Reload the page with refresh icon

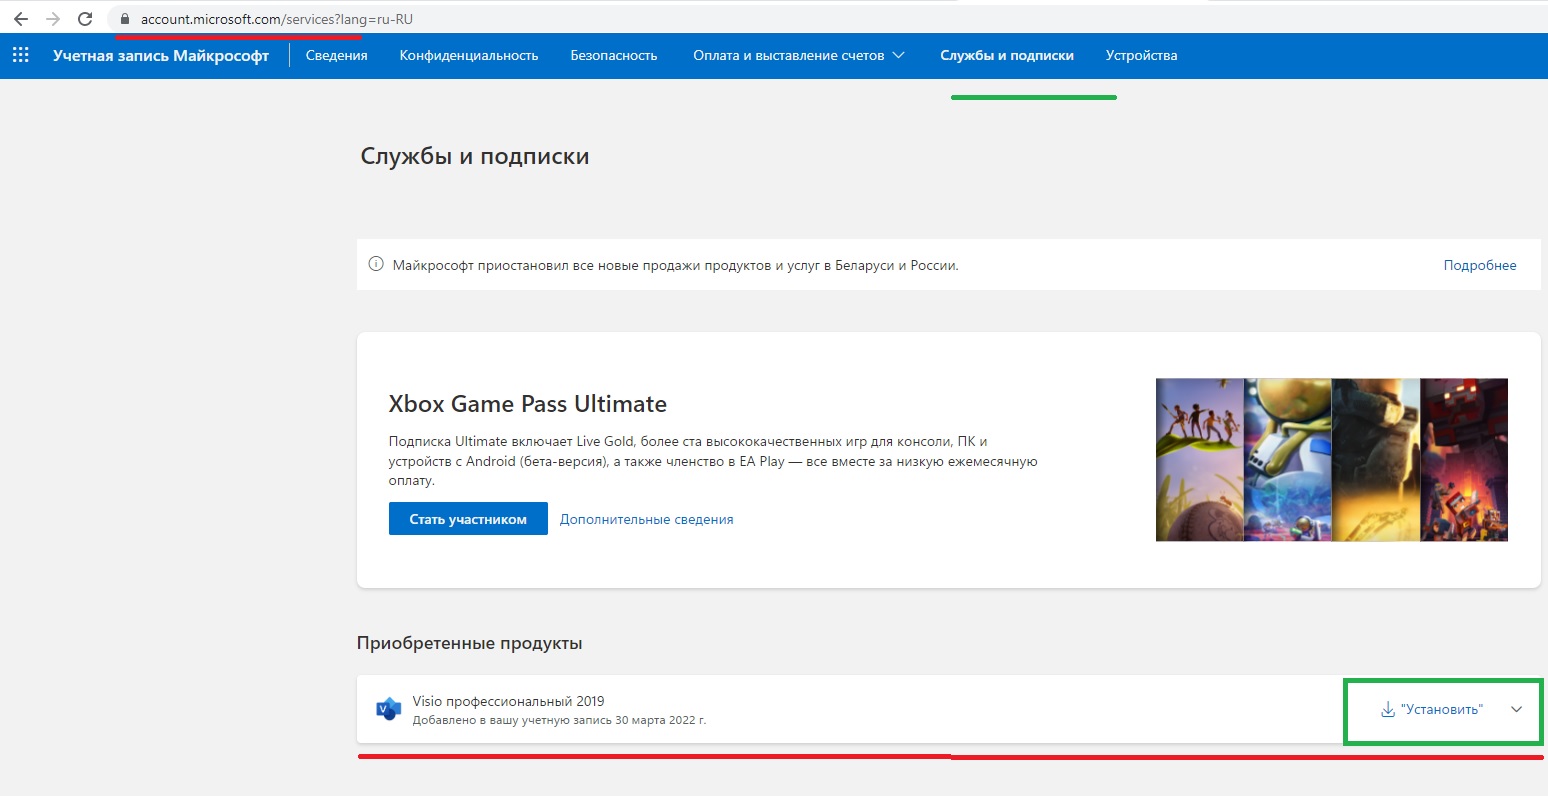tap(85, 19)
